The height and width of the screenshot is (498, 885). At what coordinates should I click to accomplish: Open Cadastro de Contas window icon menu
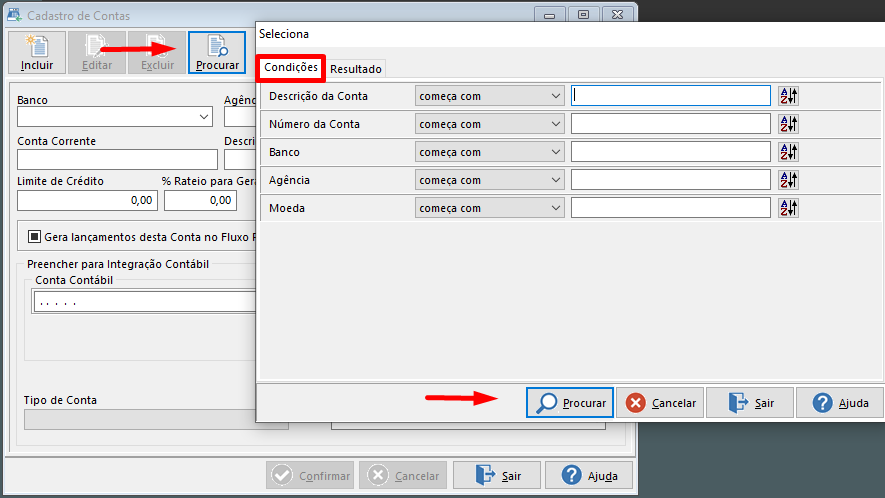pyautogui.click(x=15, y=15)
